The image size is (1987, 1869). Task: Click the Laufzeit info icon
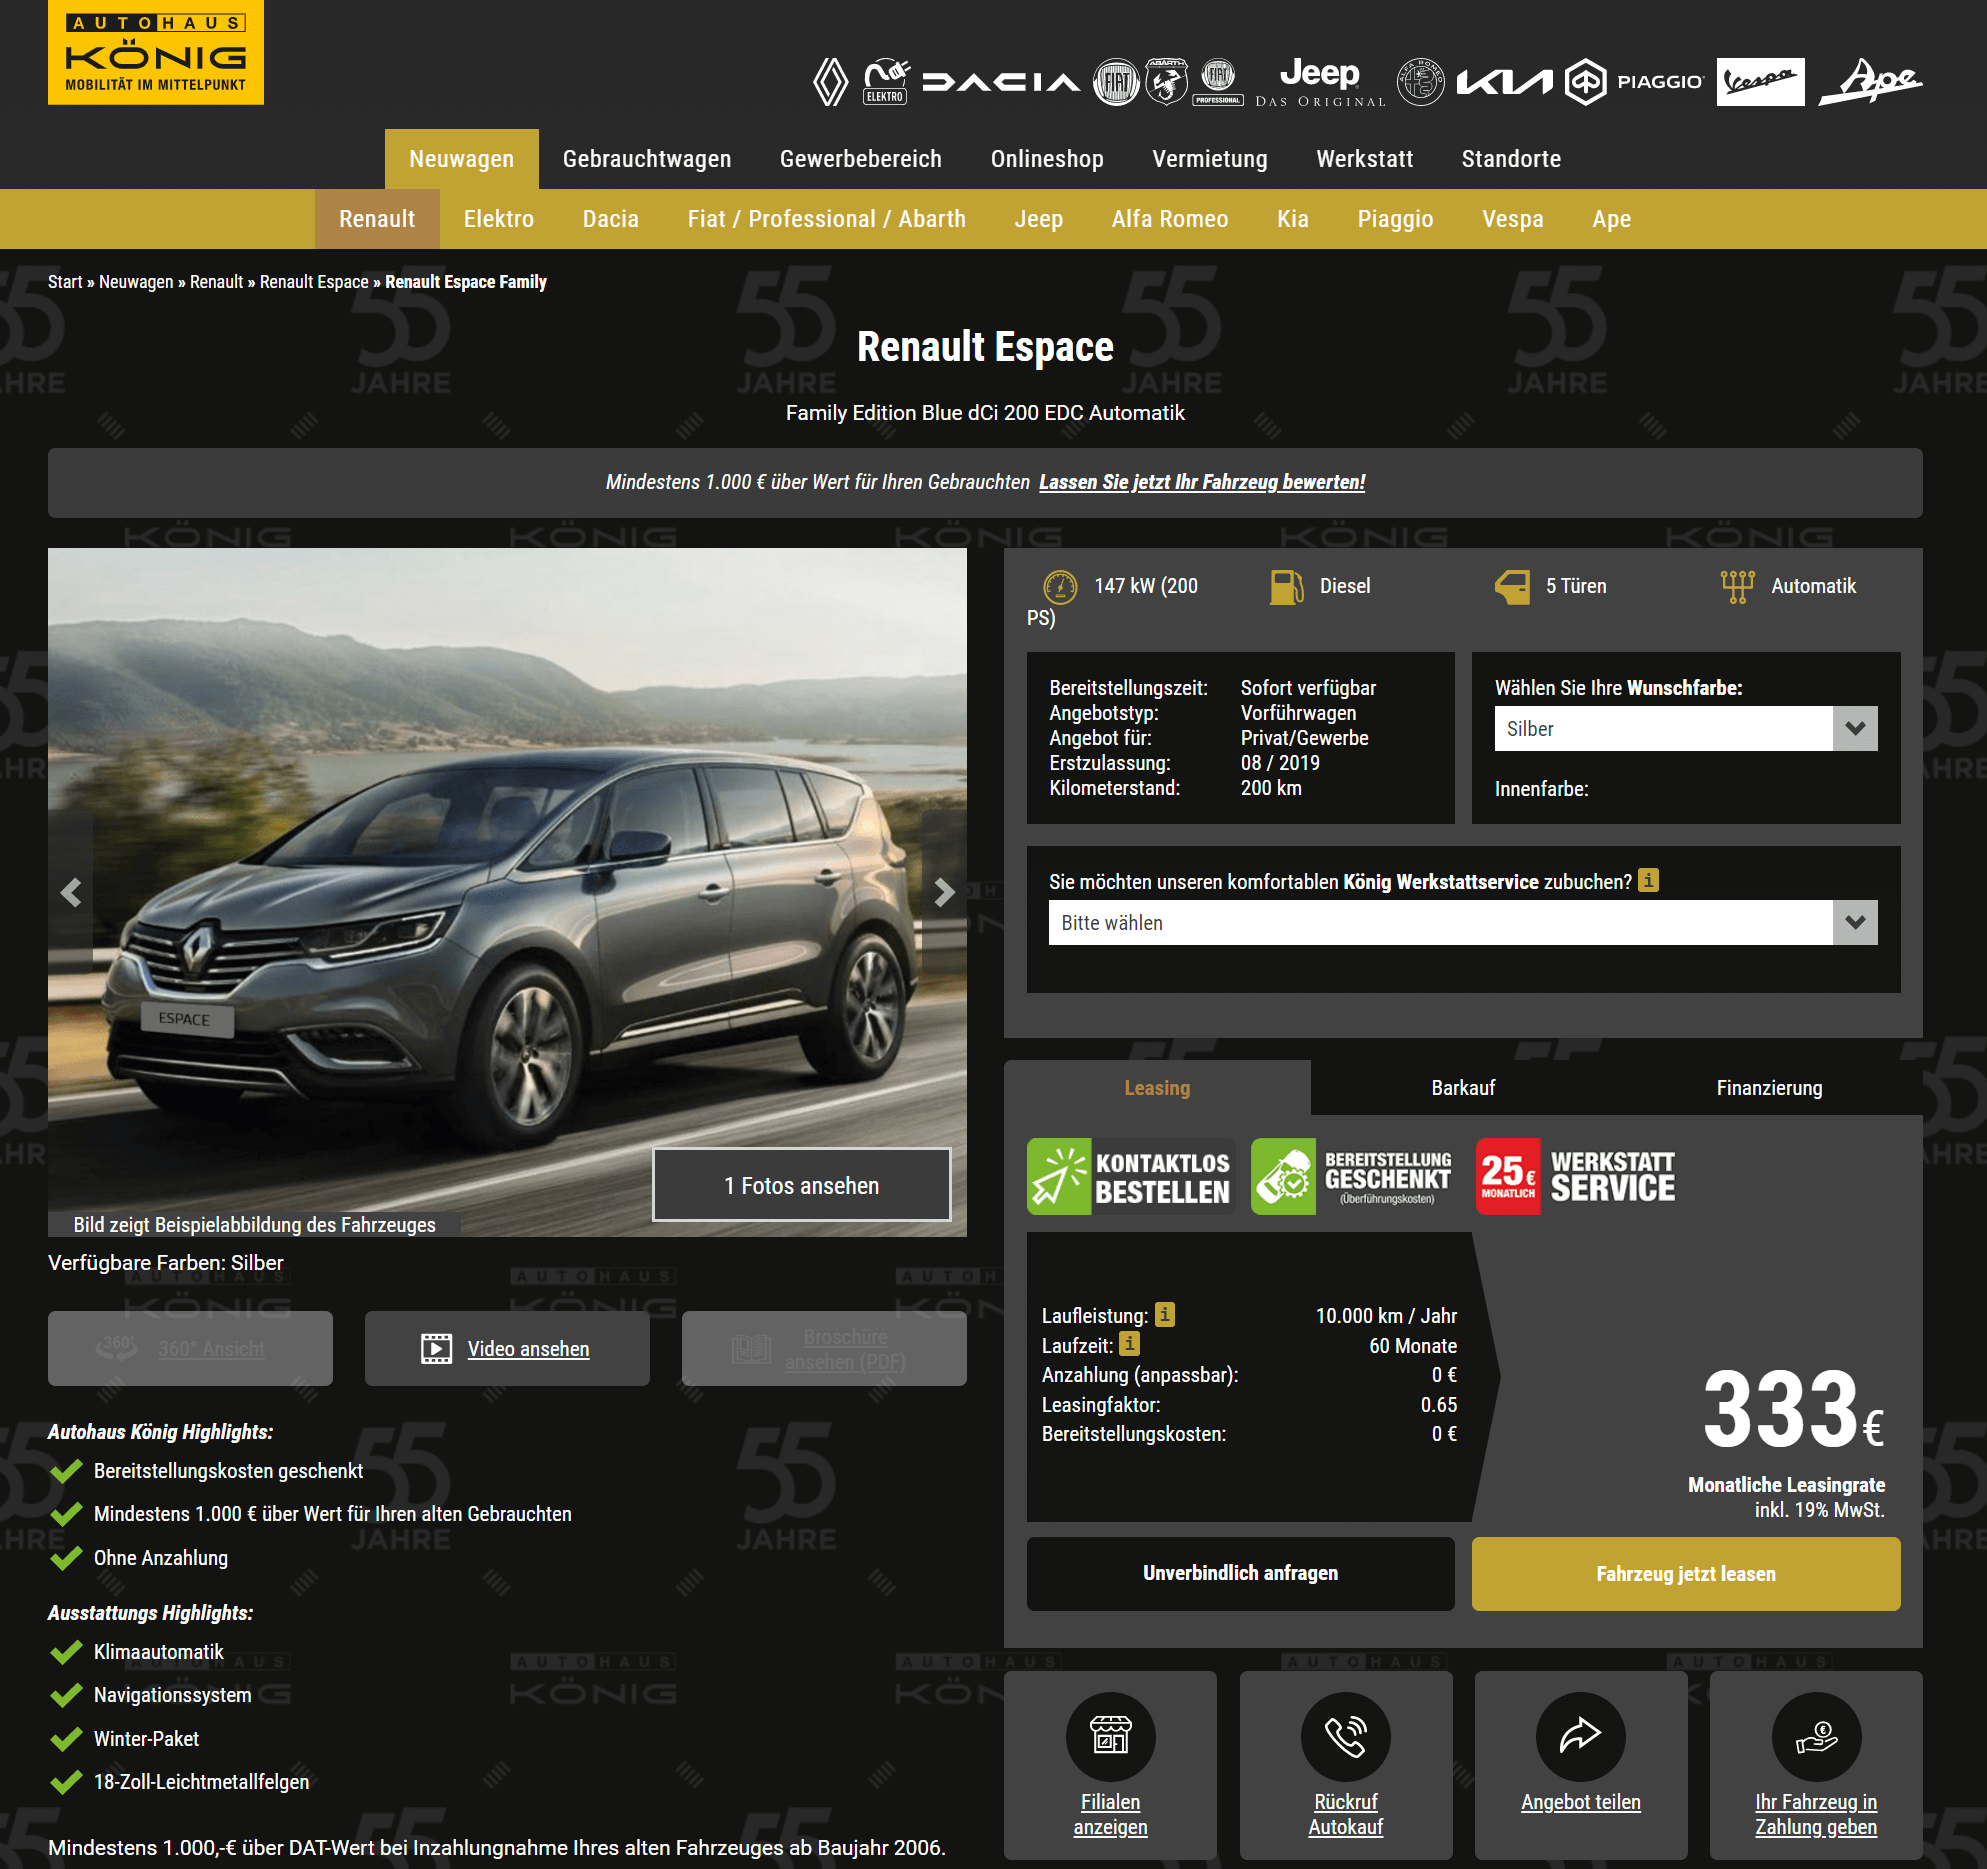(x=1130, y=1344)
